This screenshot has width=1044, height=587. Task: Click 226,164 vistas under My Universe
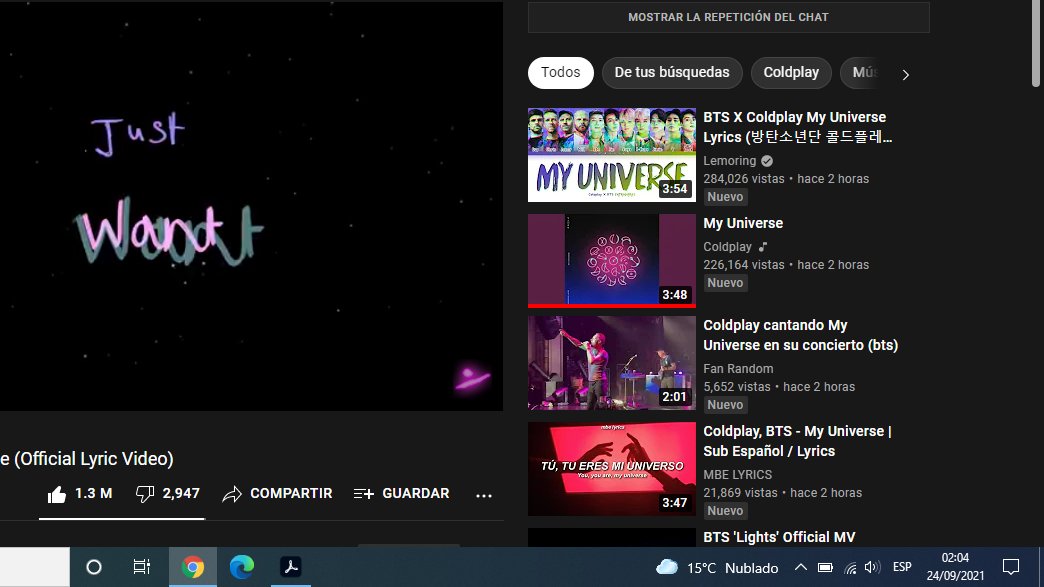[744, 265]
